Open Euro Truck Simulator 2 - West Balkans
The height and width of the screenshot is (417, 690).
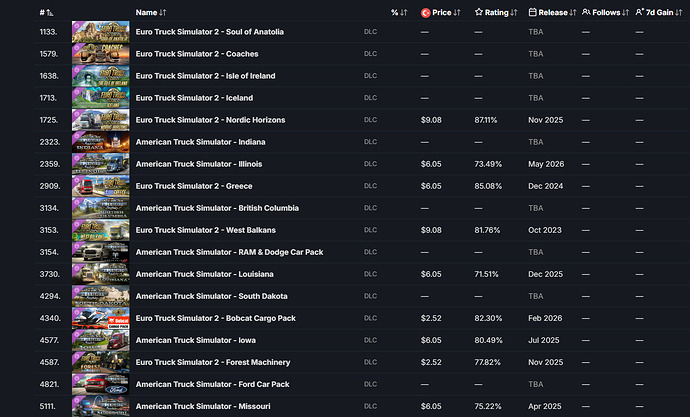coord(206,230)
